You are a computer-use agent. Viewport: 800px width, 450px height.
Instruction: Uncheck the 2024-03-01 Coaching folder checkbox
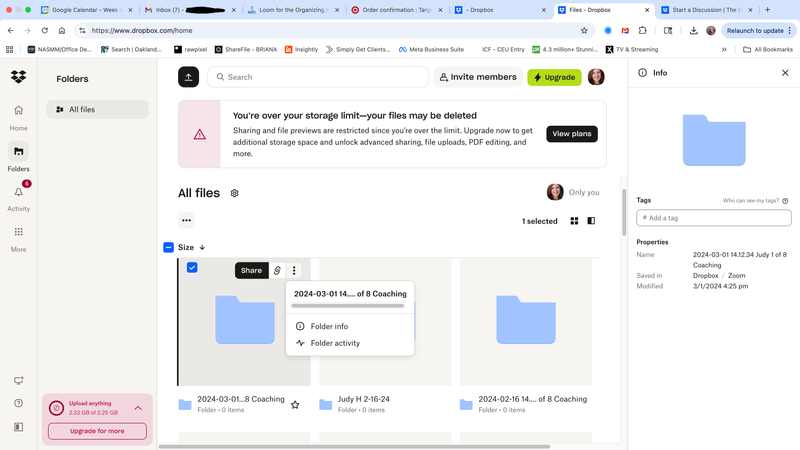pos(192,267)
